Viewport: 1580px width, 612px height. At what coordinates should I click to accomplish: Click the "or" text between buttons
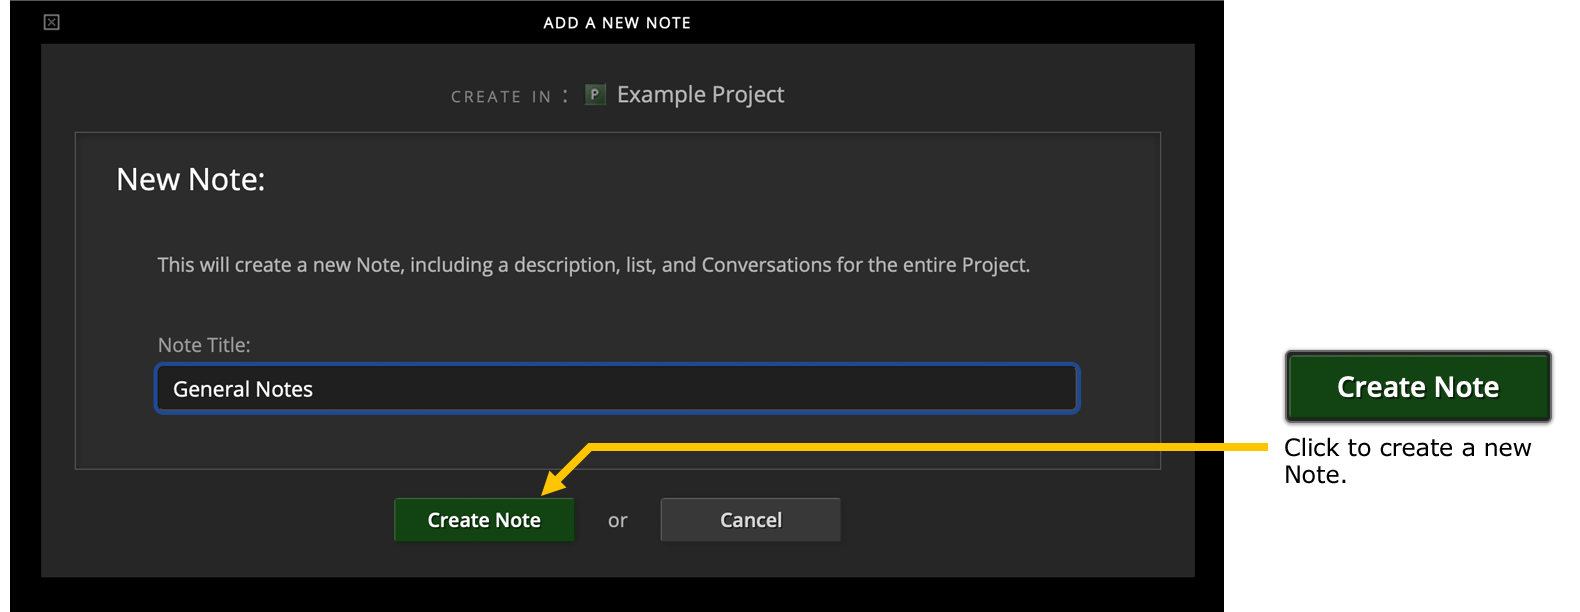(x=618, y=521)
